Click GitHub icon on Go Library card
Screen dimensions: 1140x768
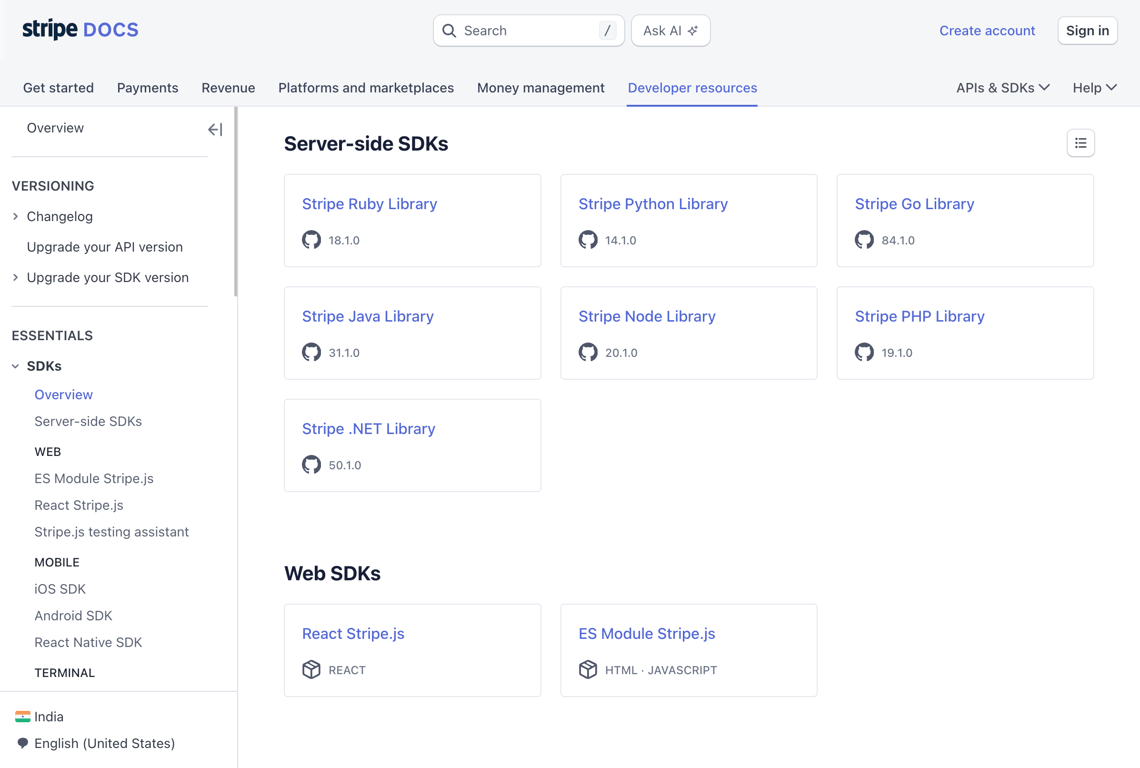pyautogui.click(x=864, y=240)
